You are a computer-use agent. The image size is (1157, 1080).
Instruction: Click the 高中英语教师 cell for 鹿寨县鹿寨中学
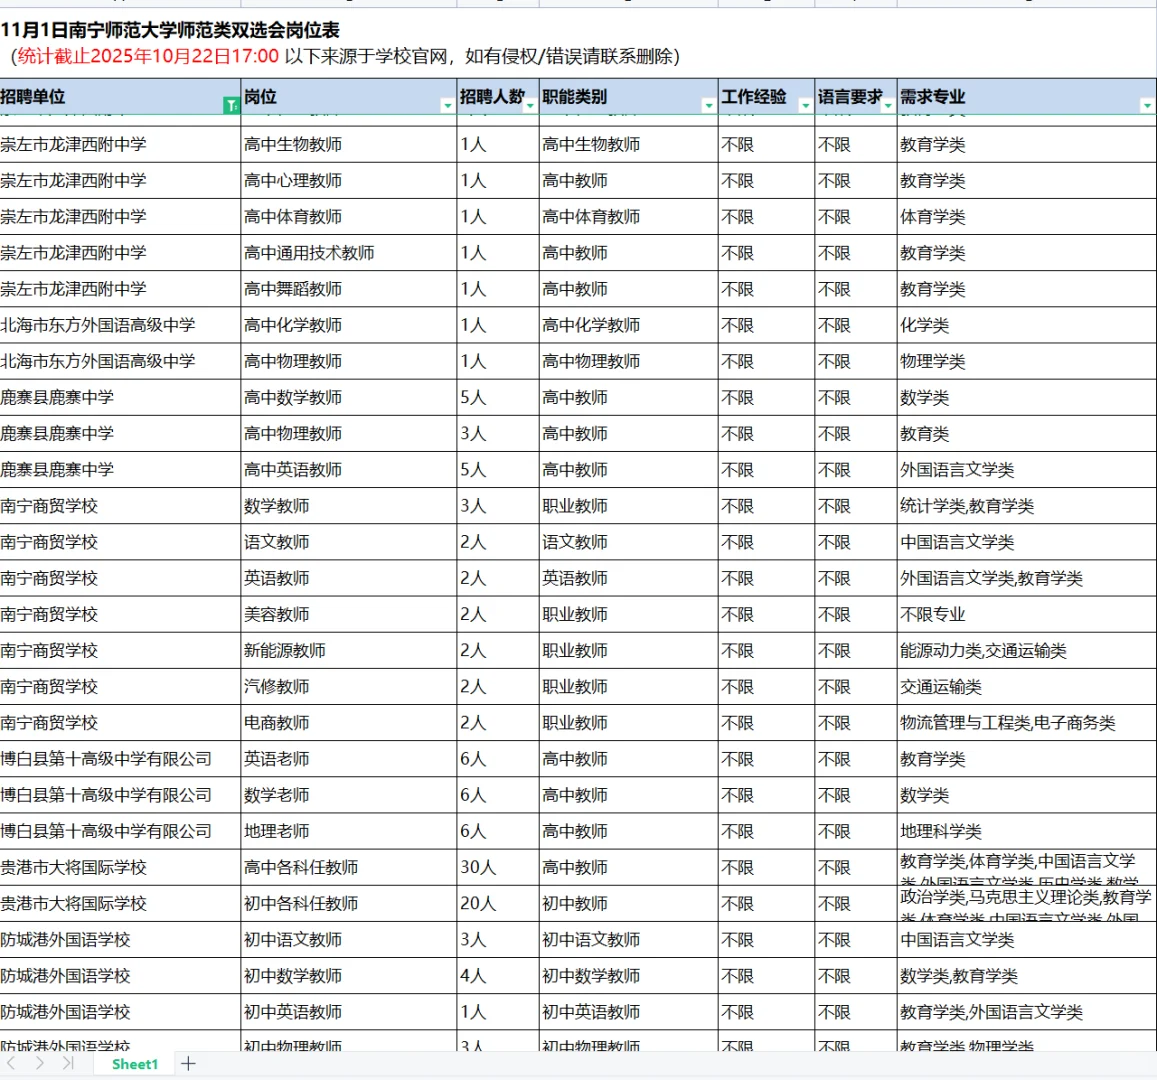[348, 470]
